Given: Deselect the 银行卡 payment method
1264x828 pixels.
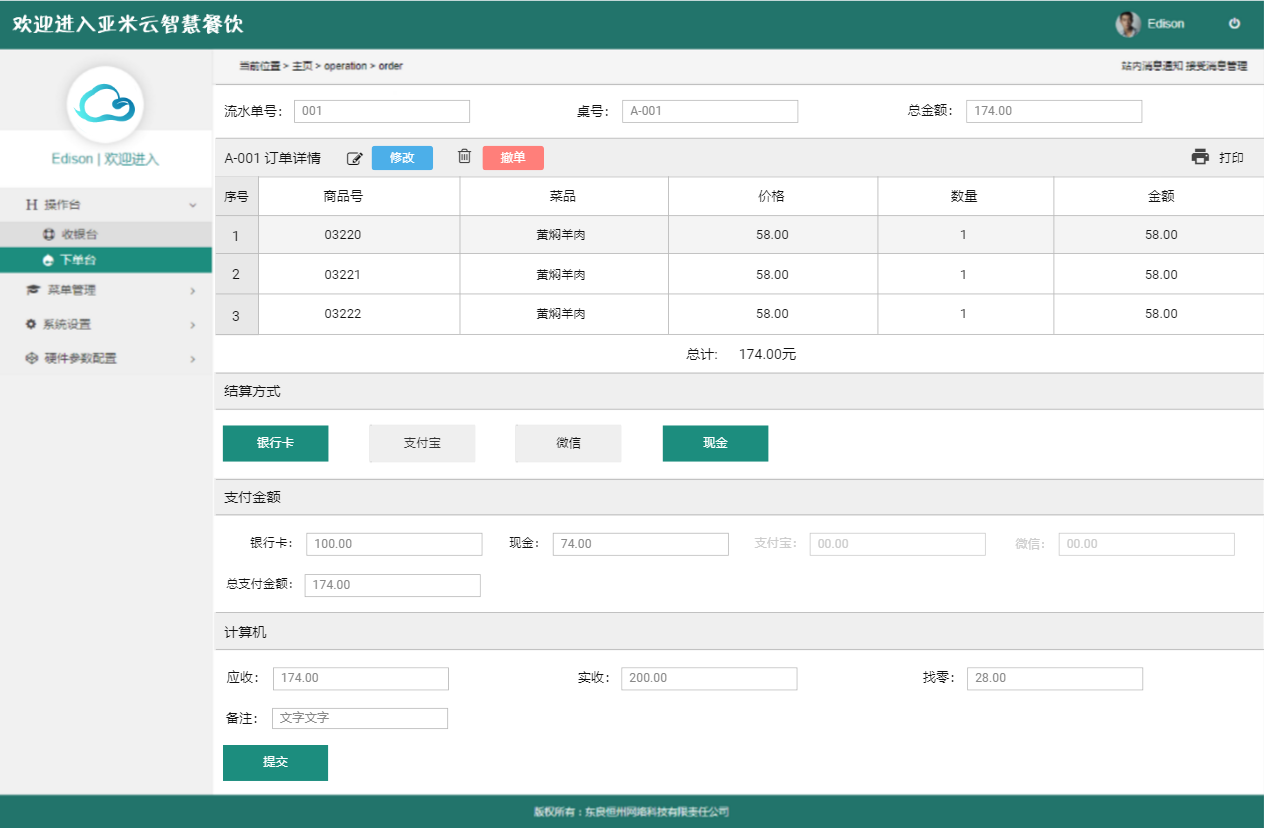Looking at the screenshot, I should (275, 443).
